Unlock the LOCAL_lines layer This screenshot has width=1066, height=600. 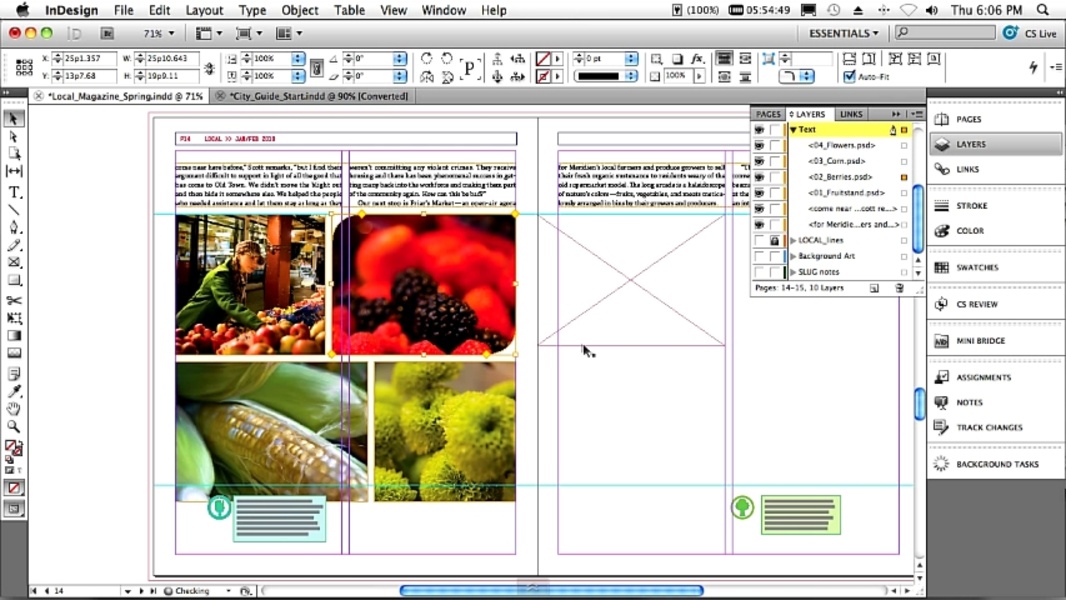click(774, 241)
